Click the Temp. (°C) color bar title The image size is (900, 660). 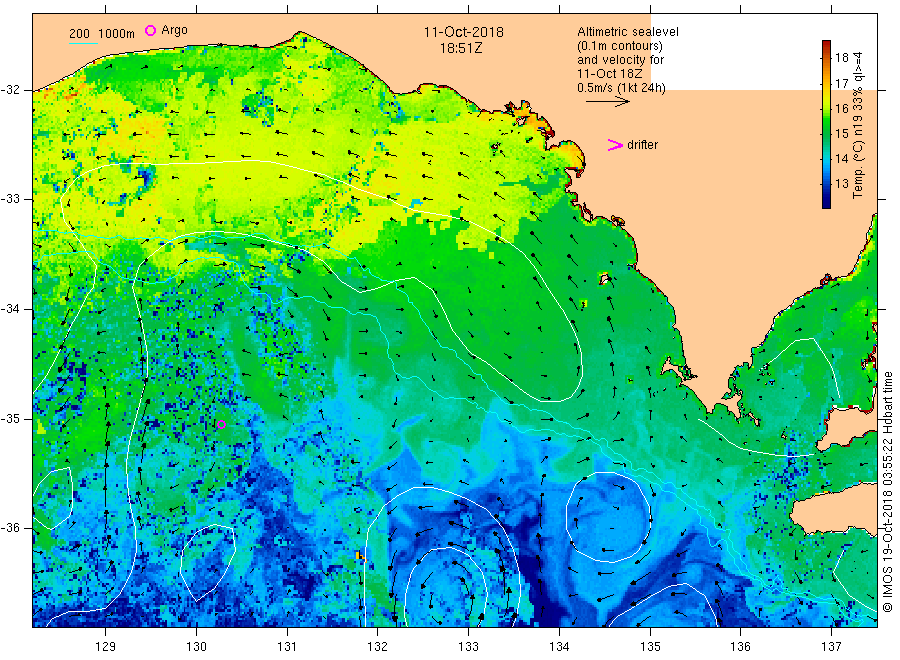pos(858,125)
